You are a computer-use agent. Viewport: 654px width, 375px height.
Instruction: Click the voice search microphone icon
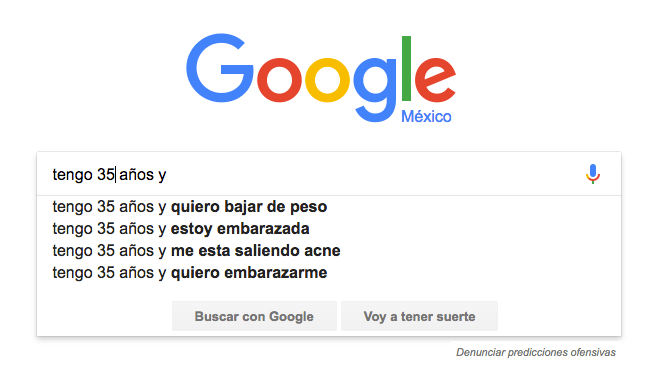tap(593, 174)
